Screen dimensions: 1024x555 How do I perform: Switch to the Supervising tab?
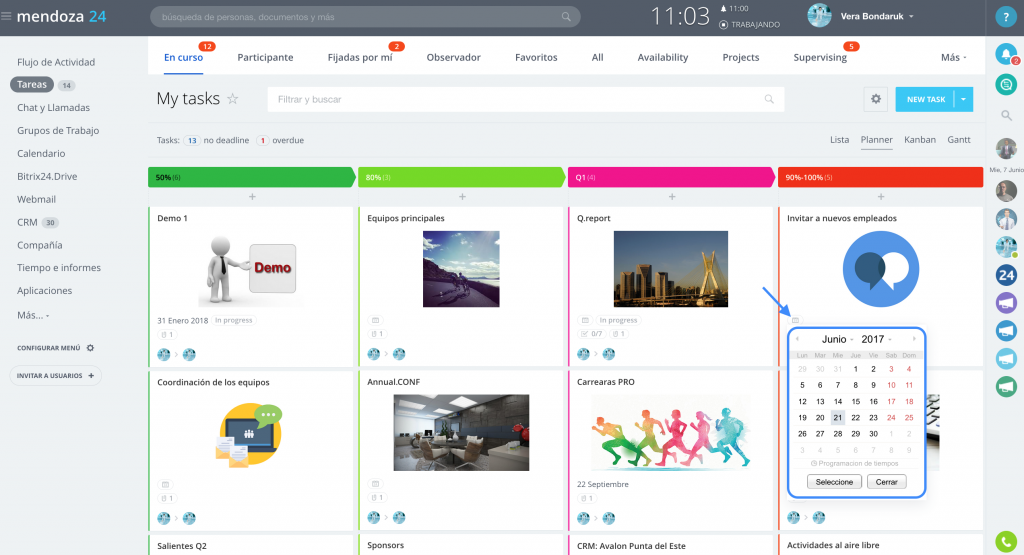coord(820,57)
